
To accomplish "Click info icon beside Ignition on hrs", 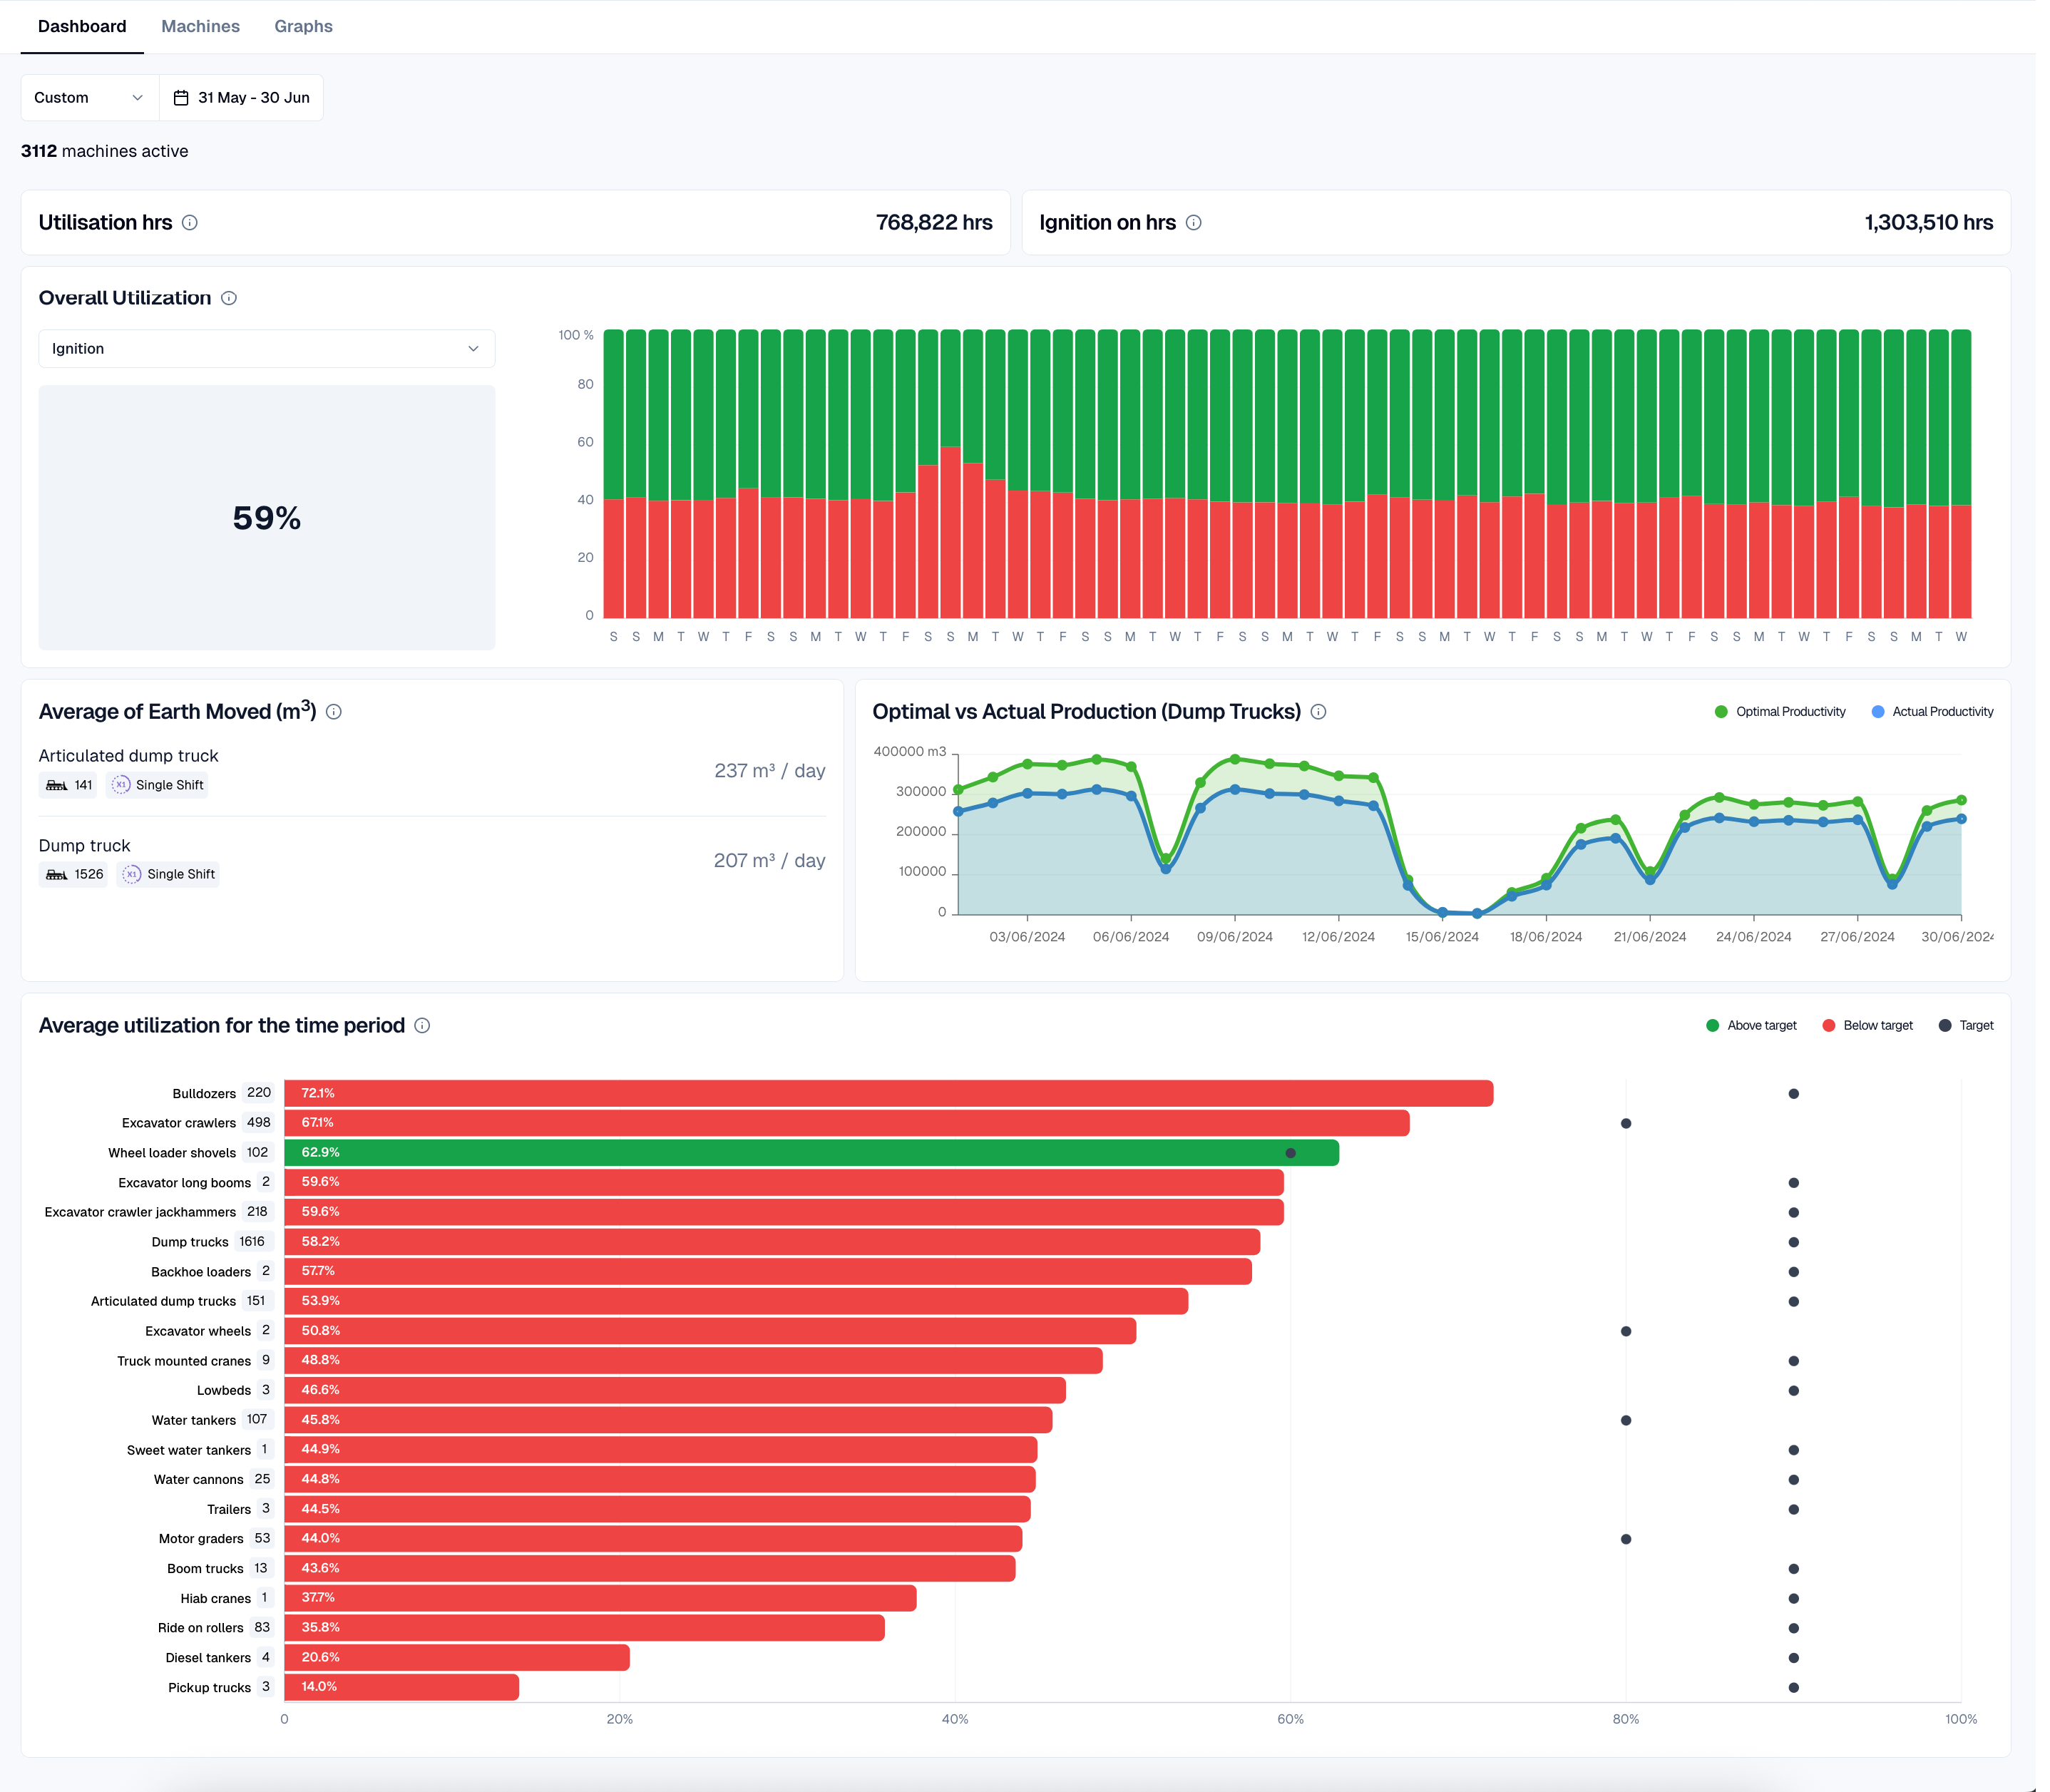I will tap(1193, 223).
